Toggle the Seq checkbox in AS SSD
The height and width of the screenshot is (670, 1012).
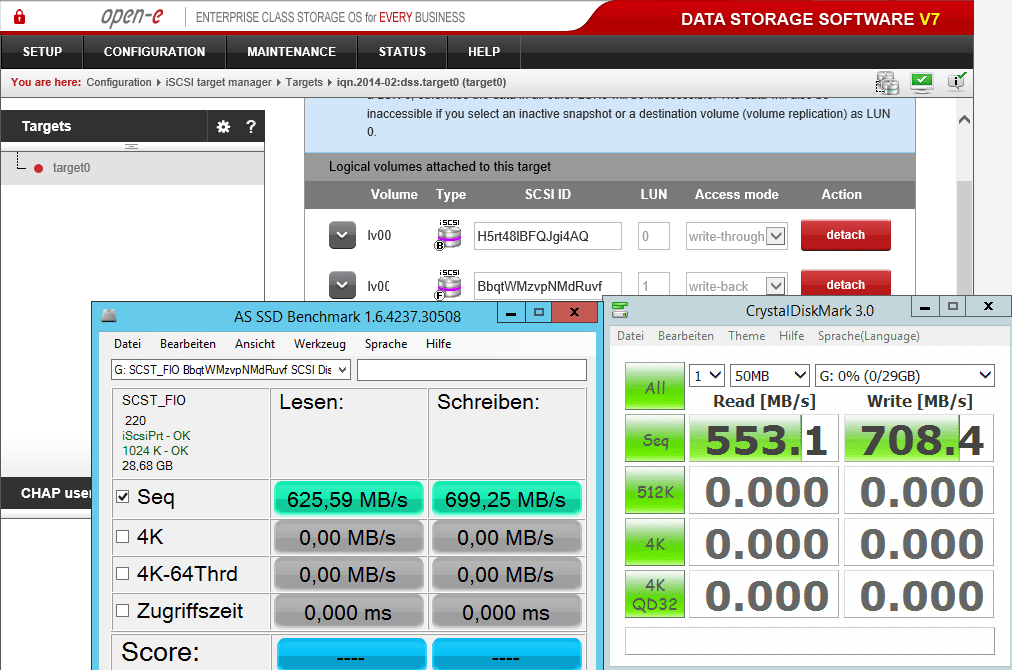(x=123, y=496)
